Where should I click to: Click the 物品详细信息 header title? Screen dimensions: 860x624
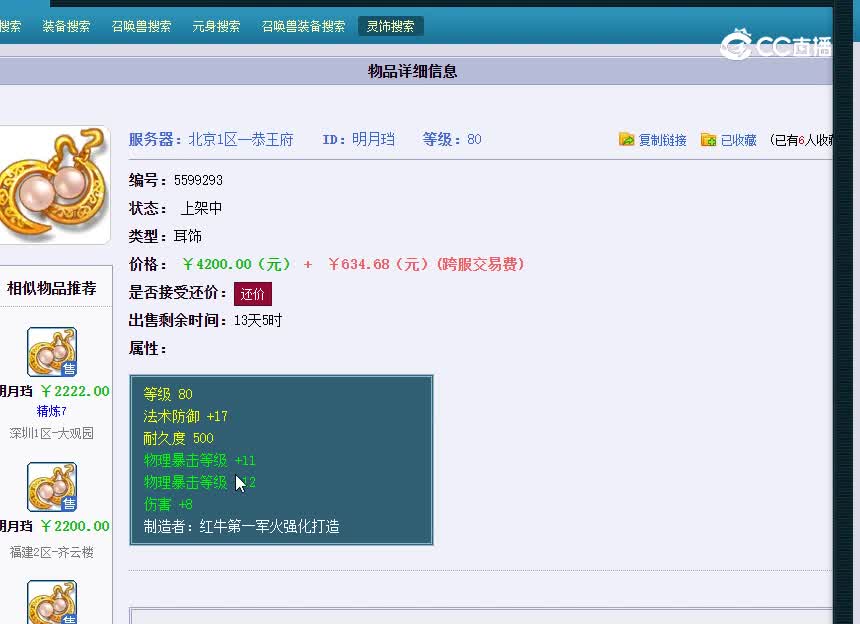(x=412, y=71)
